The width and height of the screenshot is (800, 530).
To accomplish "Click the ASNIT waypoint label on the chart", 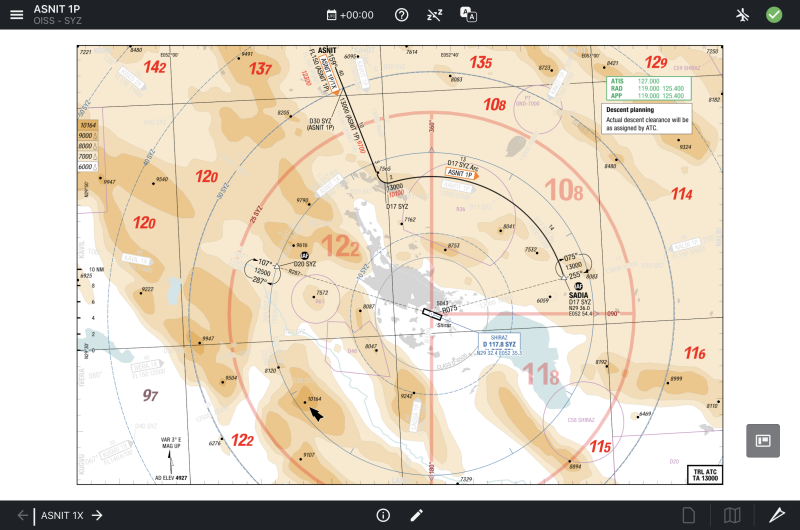I will pos(327,50).
